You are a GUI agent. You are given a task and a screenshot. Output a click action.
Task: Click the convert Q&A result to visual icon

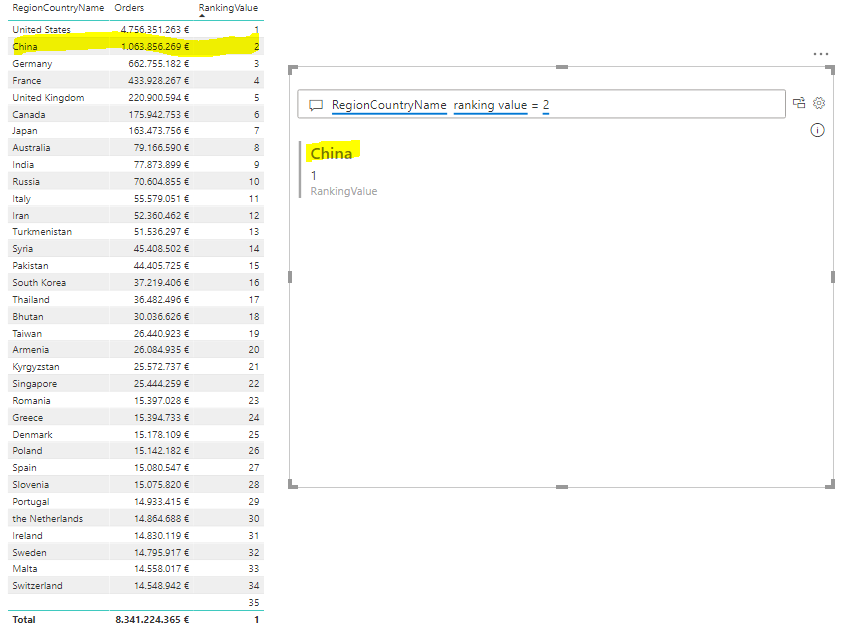(x=799, y=103)
